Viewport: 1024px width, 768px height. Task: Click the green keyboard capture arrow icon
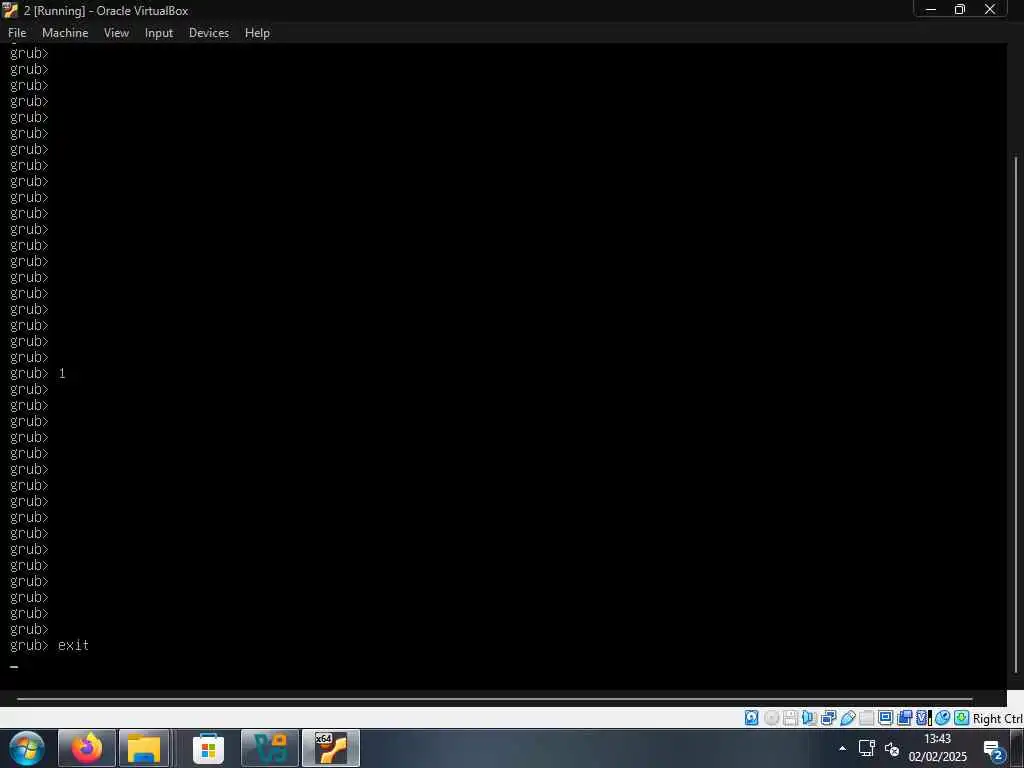(x=961, y=718)
